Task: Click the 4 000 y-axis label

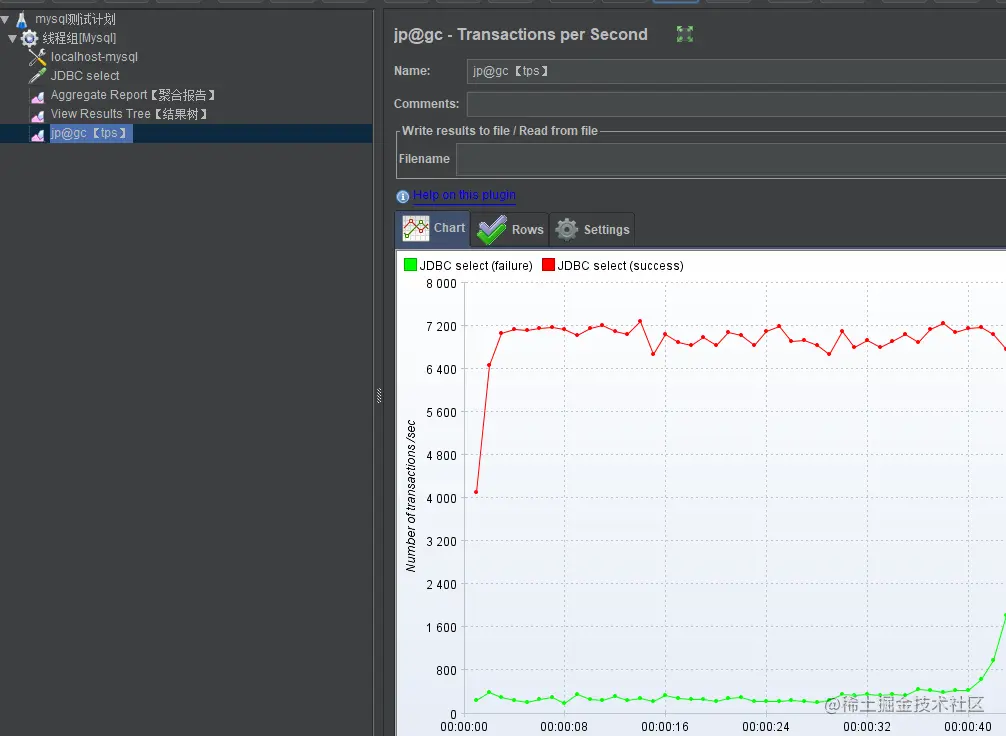Action: coord(441,499)
